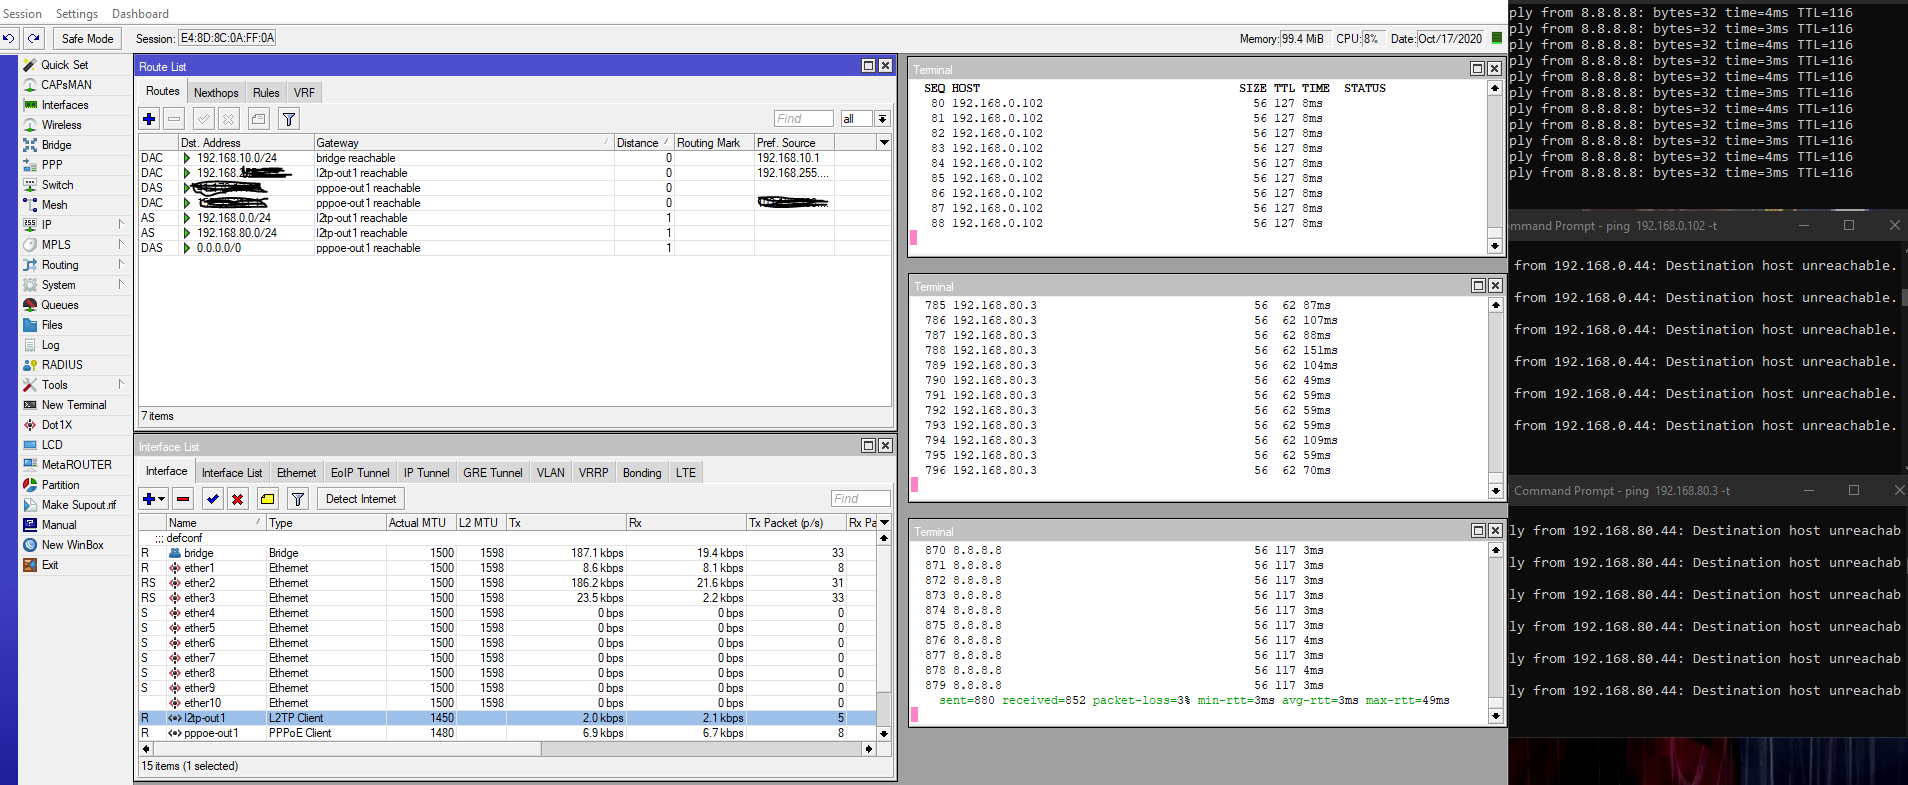
Task: Click the enable checkmark in Route List toolbar
Action: point(204,119)
